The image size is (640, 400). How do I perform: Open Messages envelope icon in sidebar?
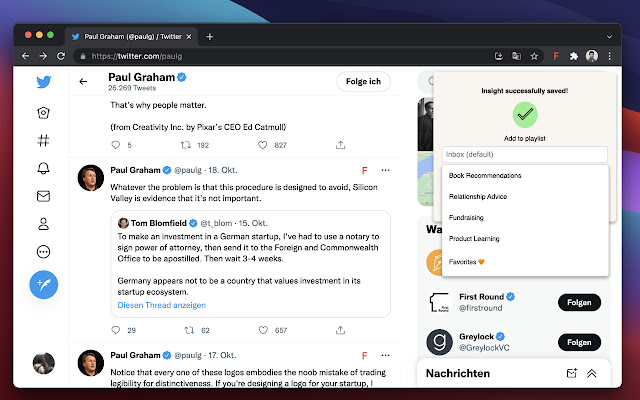click(x=43, y=196)
